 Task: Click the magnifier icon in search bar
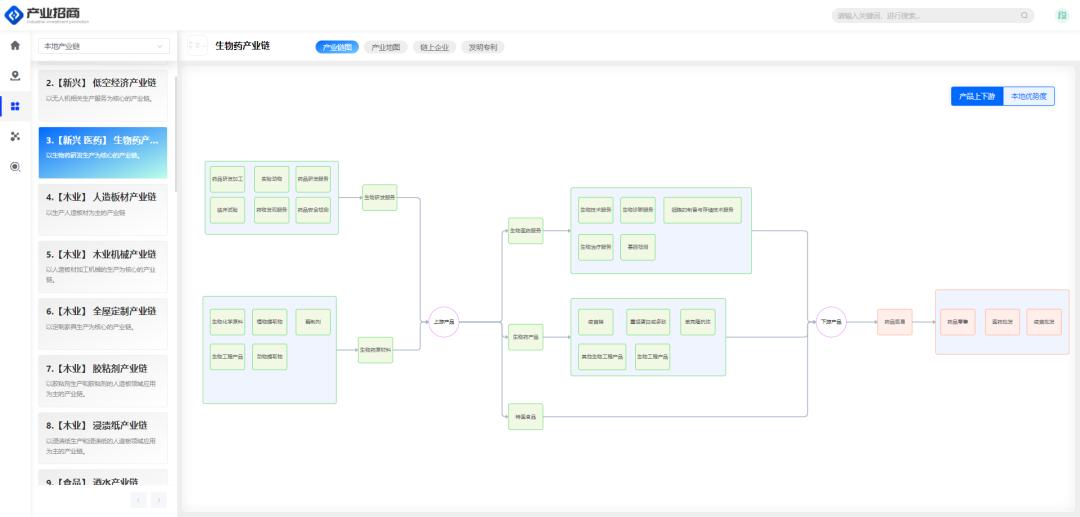pos(1024,15)
